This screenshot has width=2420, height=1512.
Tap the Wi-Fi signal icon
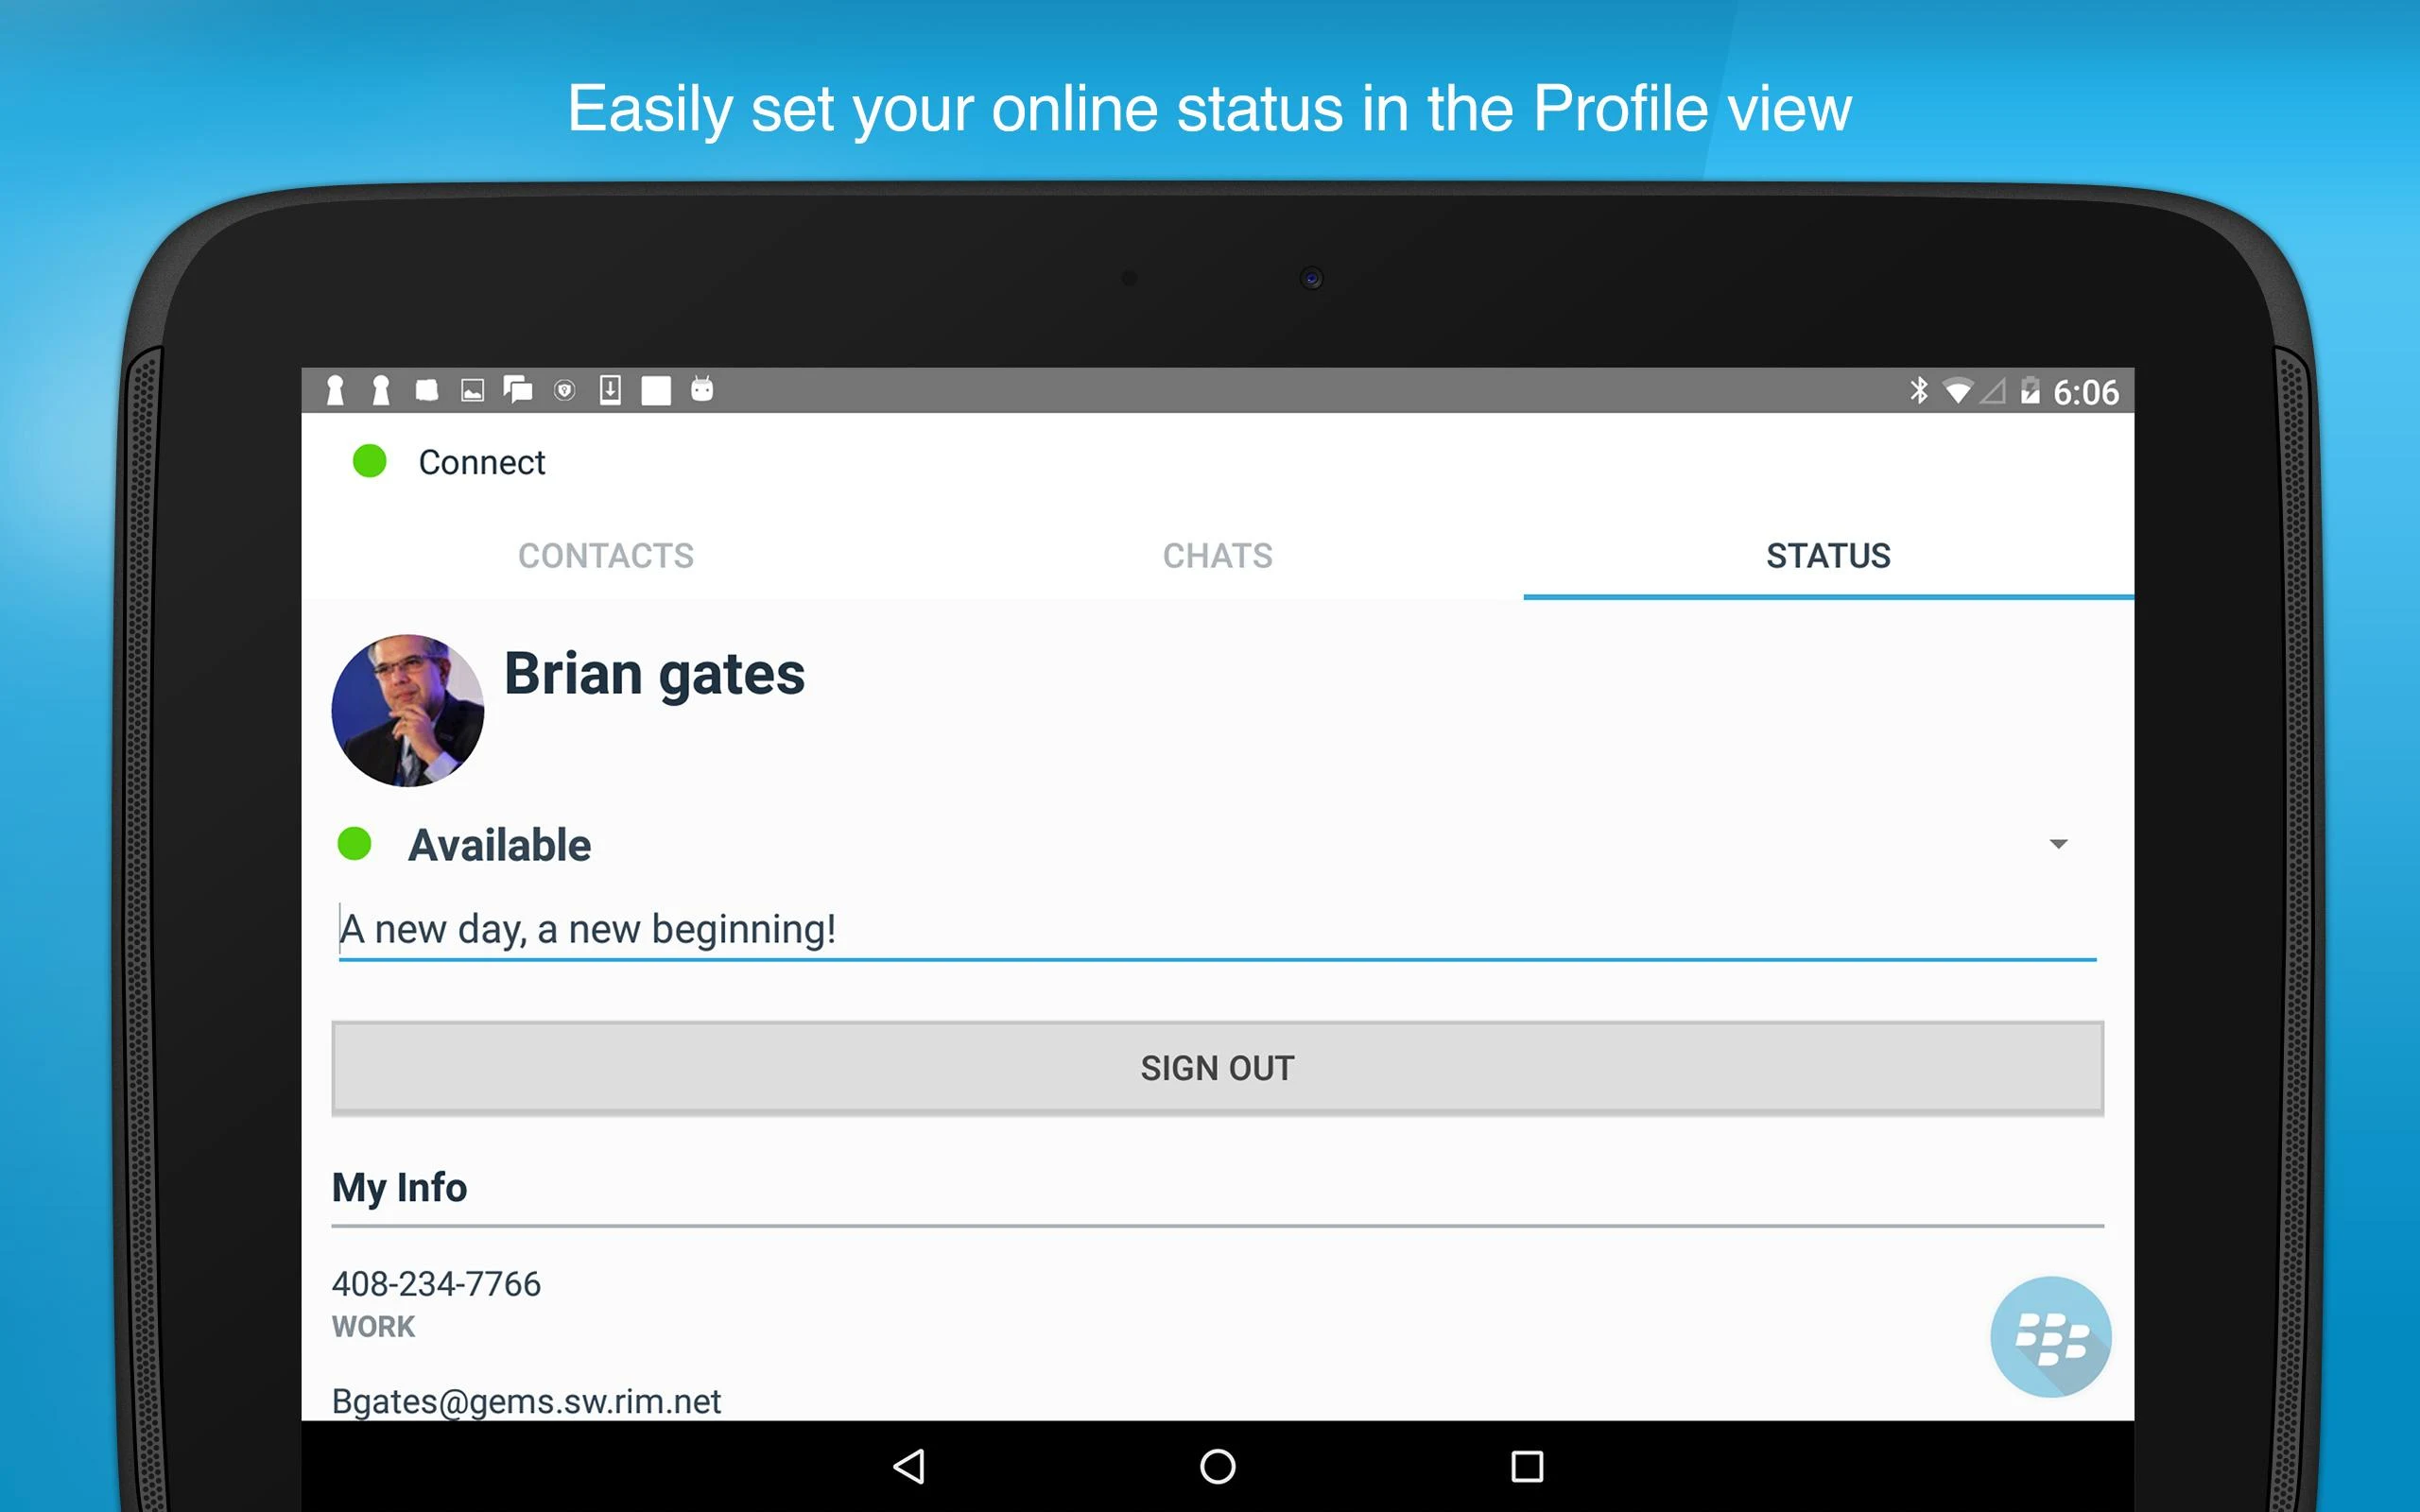click(x=1957, y=391)
